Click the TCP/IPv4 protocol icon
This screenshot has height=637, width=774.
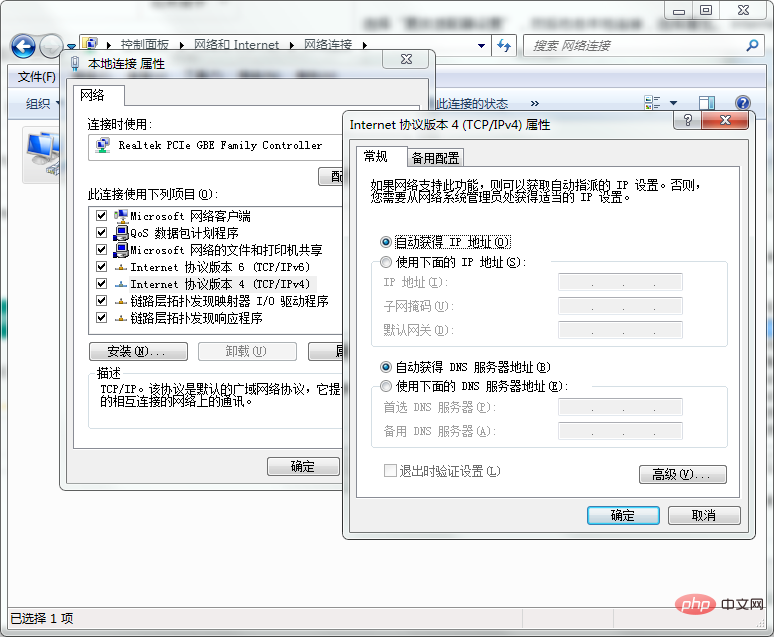coord(121,284)
